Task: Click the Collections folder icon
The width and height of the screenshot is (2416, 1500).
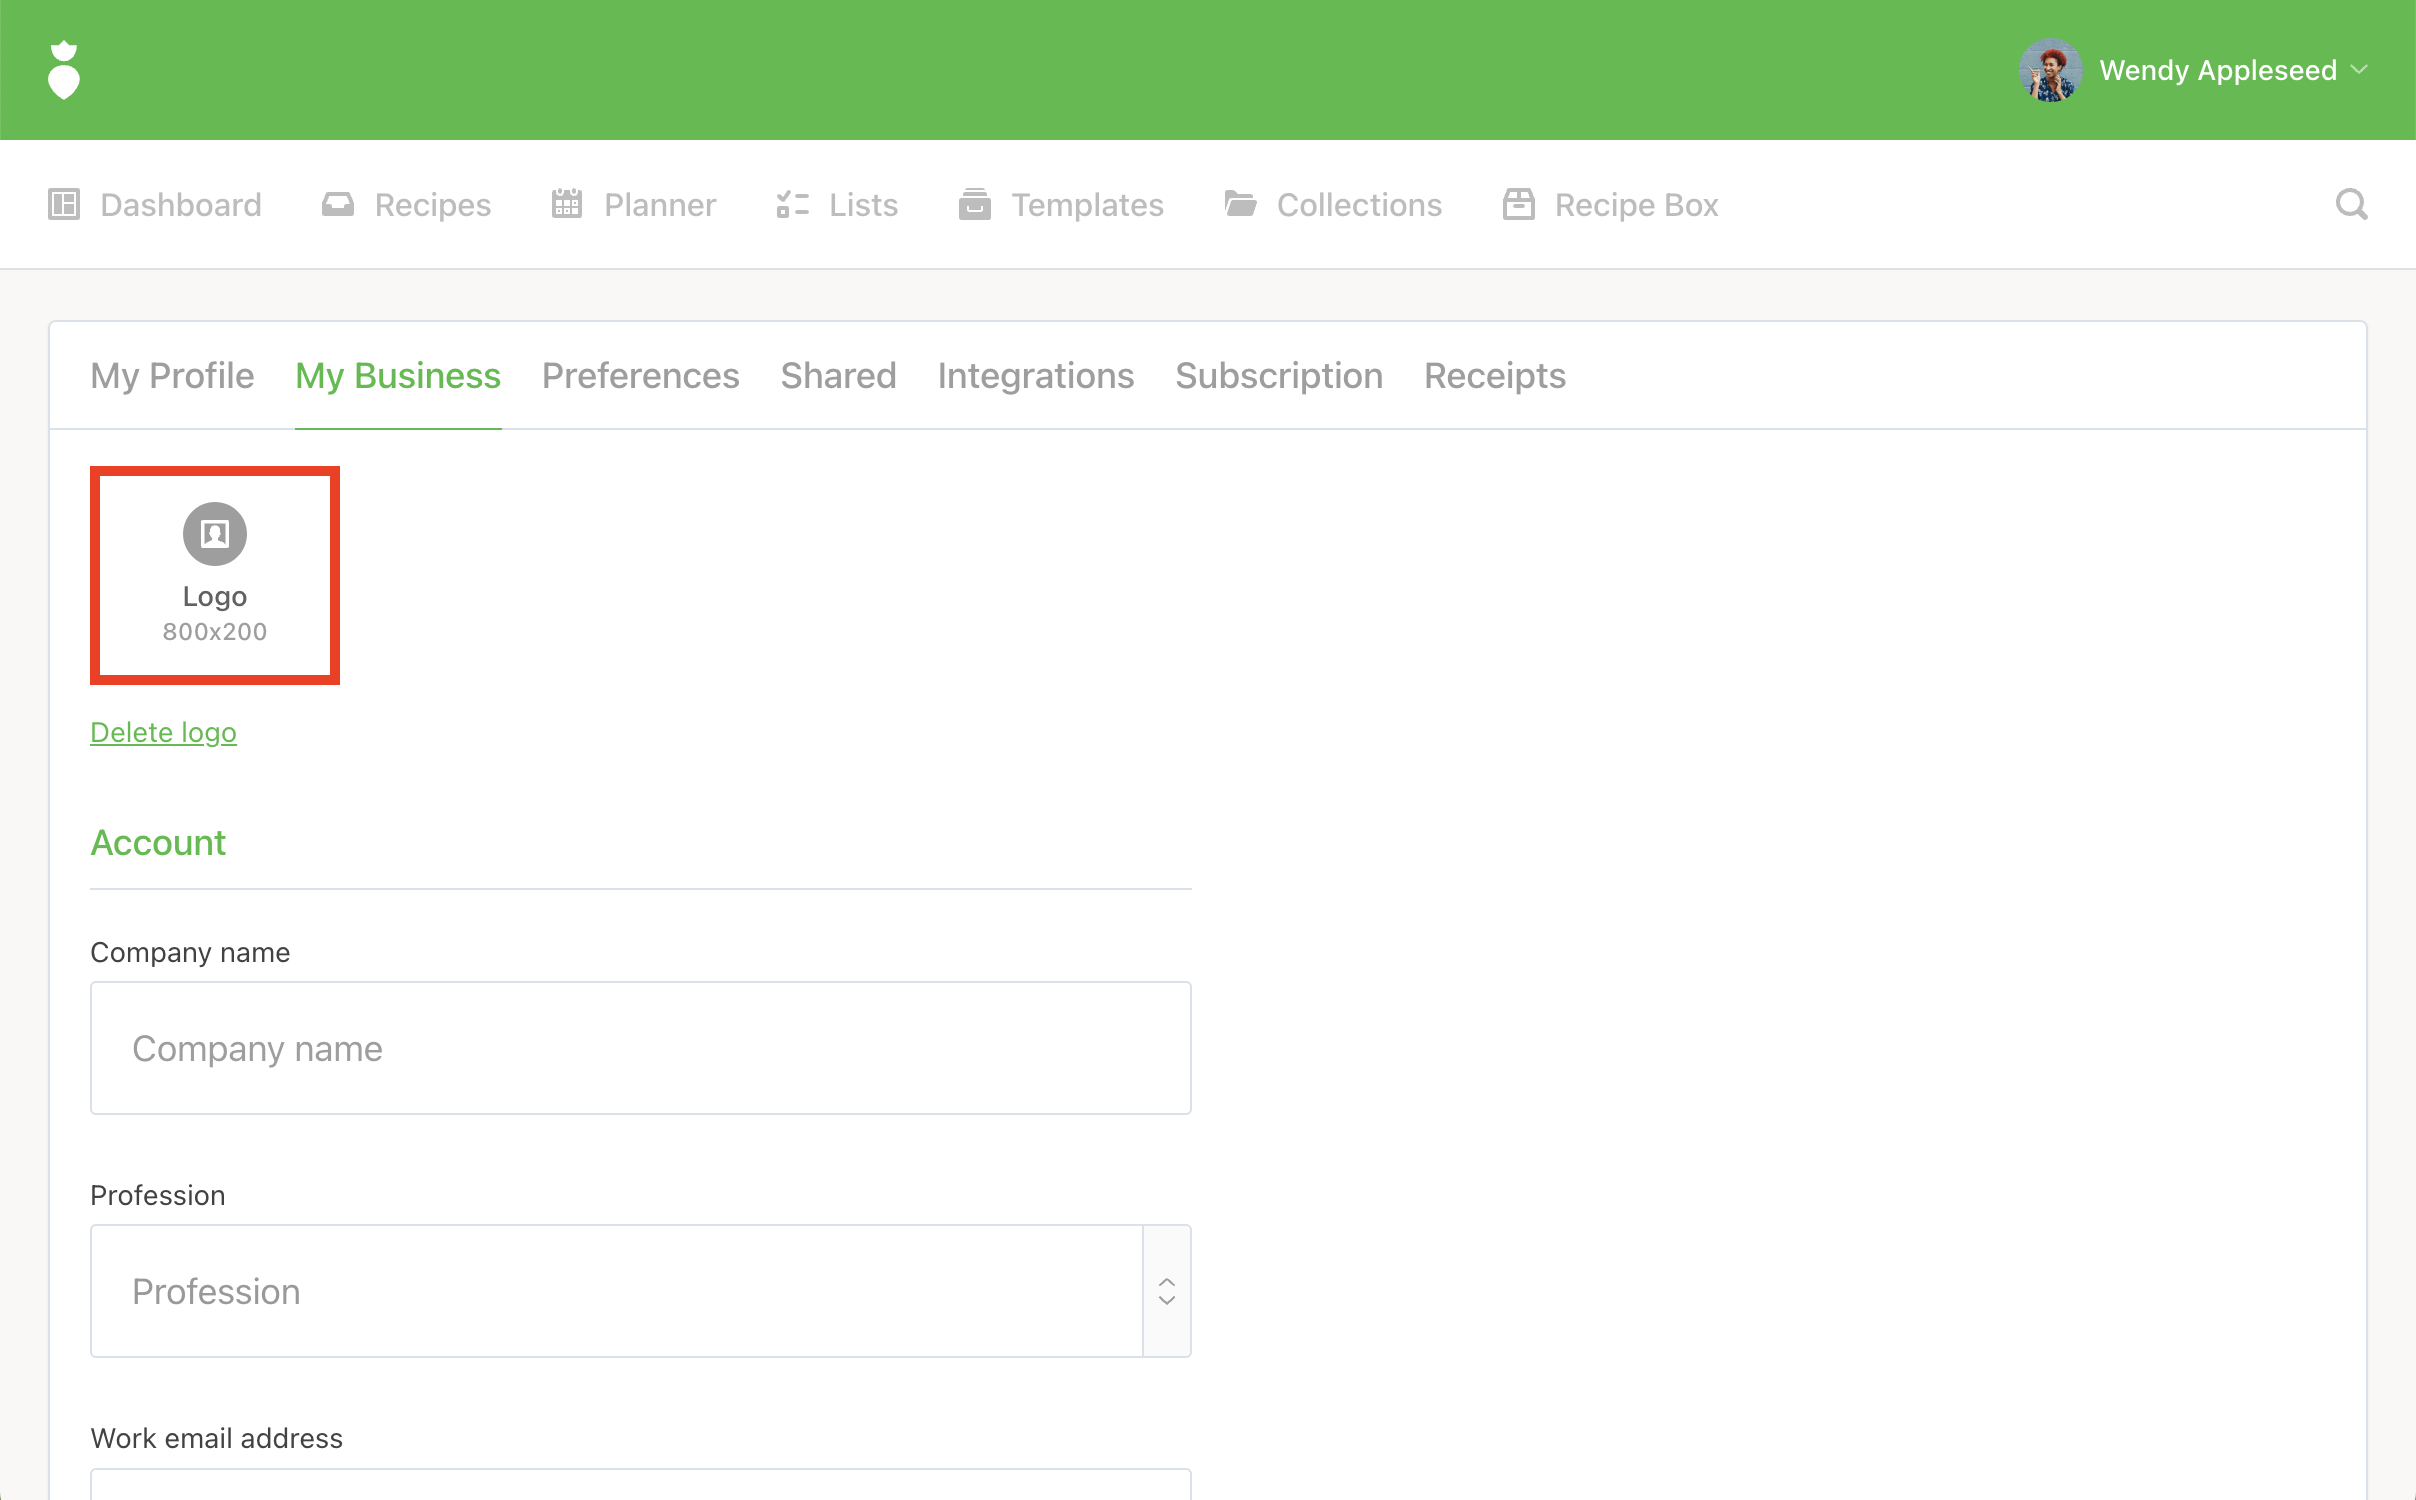Action: [1240, 204]
